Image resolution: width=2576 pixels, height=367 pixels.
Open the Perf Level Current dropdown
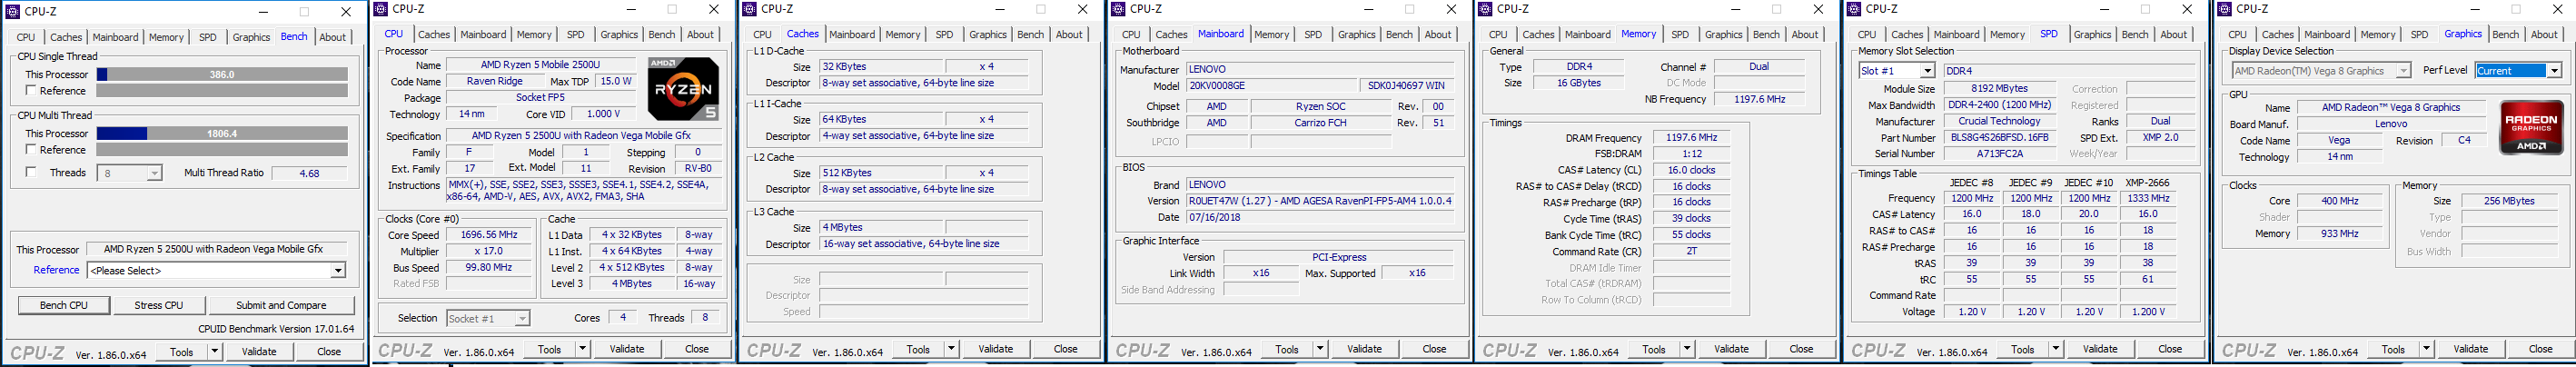coord(2554,71)
